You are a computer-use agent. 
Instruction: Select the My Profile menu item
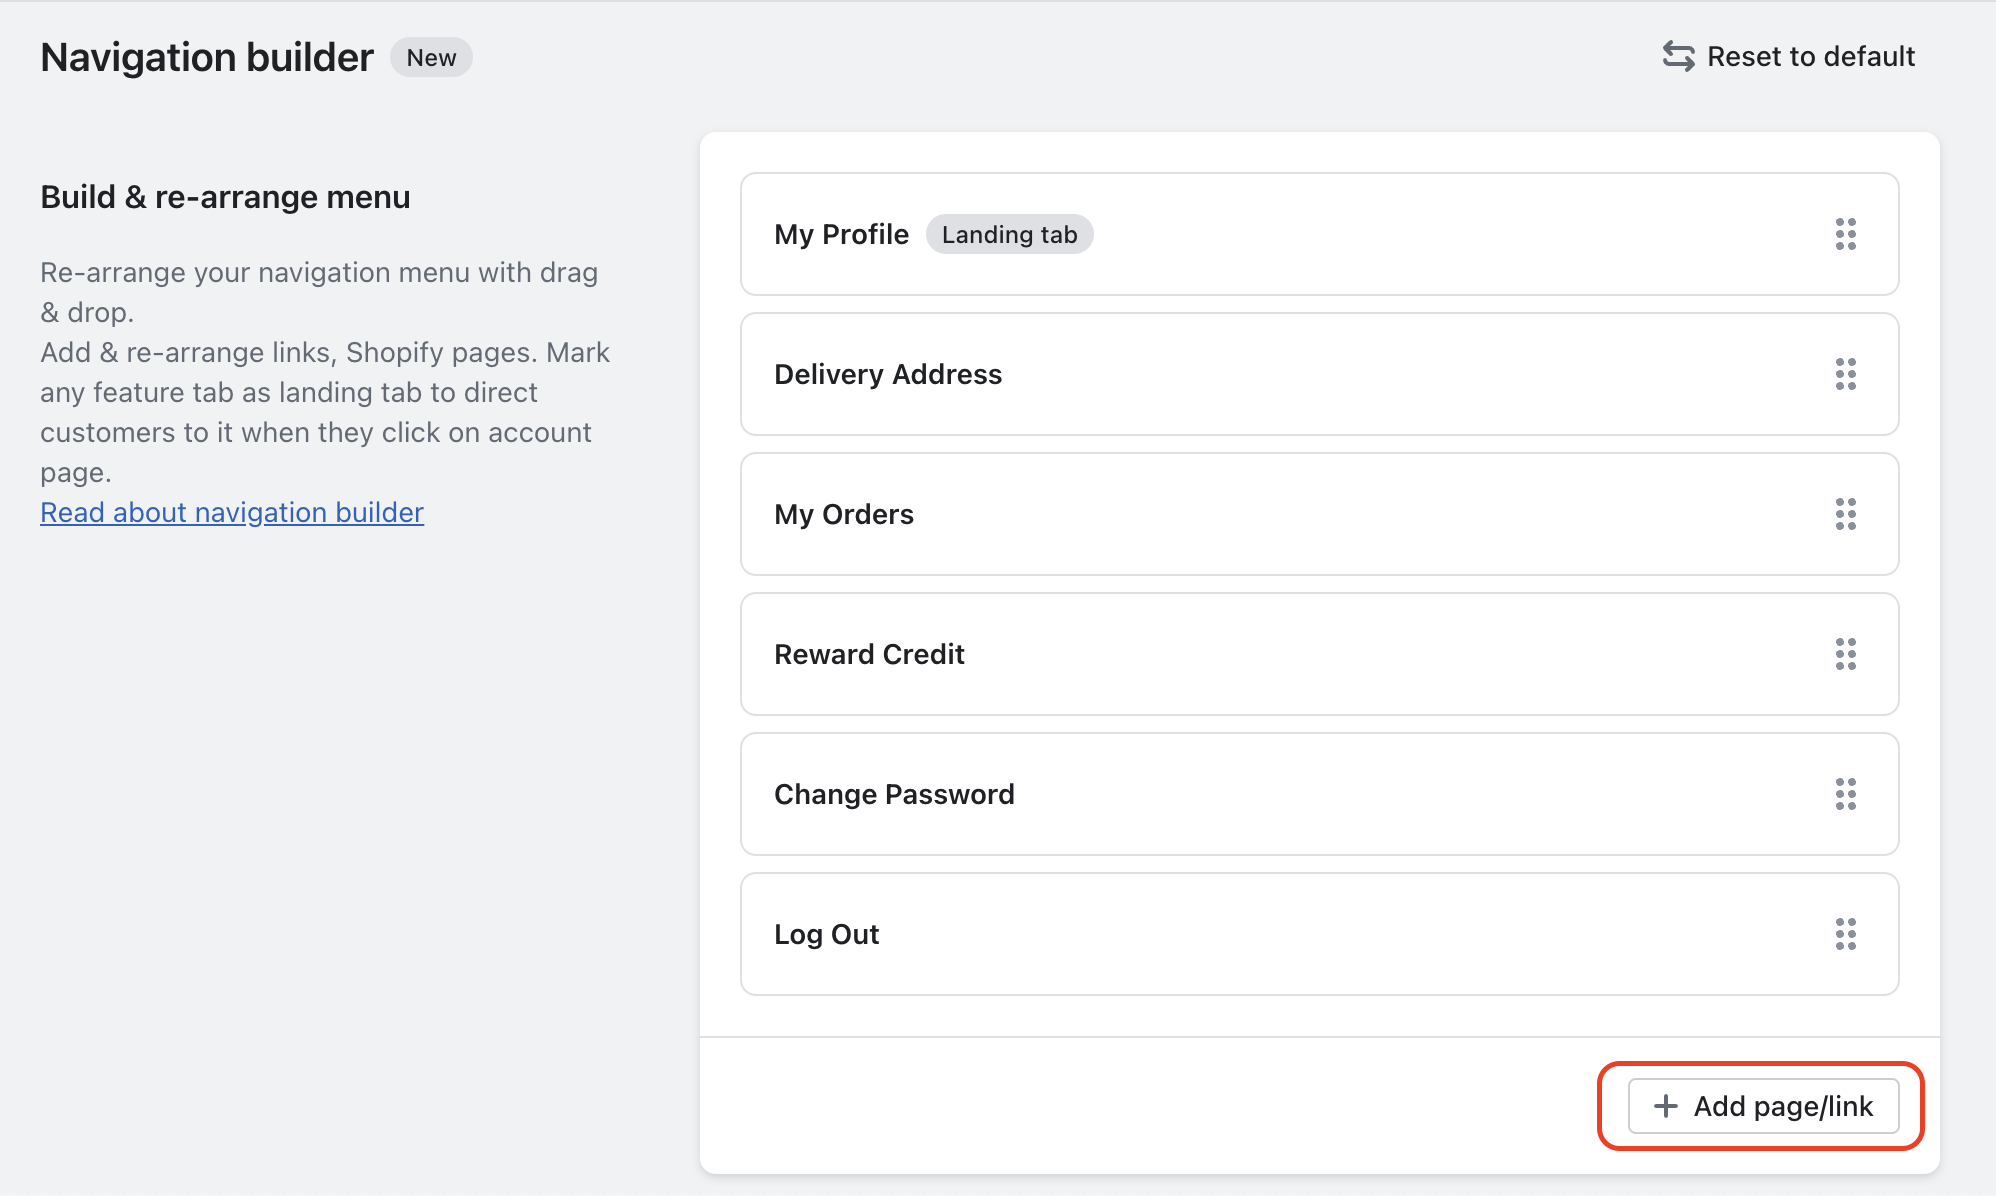[x=841, y=234]
